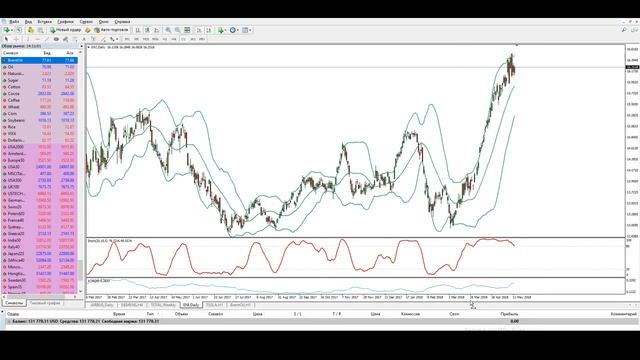This screenshot has height=360, width=640.
Task: Open the Файл menu
Action: click(x=14, y=22)
